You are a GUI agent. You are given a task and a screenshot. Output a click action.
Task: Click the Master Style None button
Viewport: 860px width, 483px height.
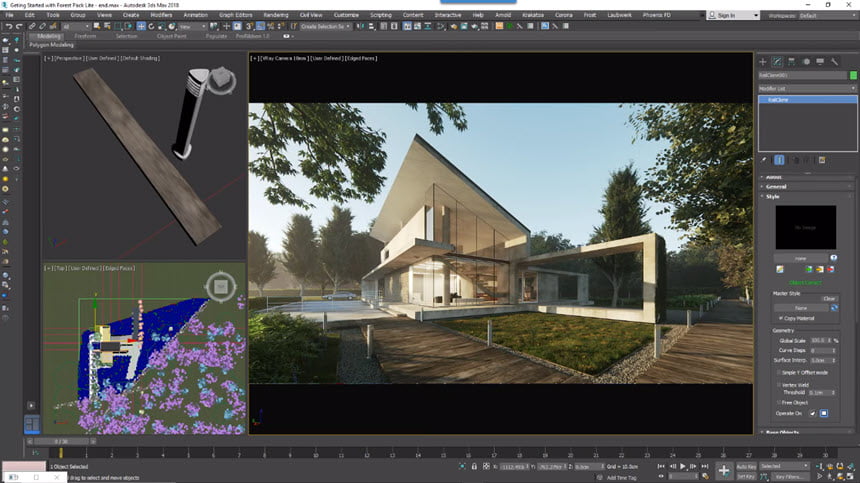(x=801, y=308)
